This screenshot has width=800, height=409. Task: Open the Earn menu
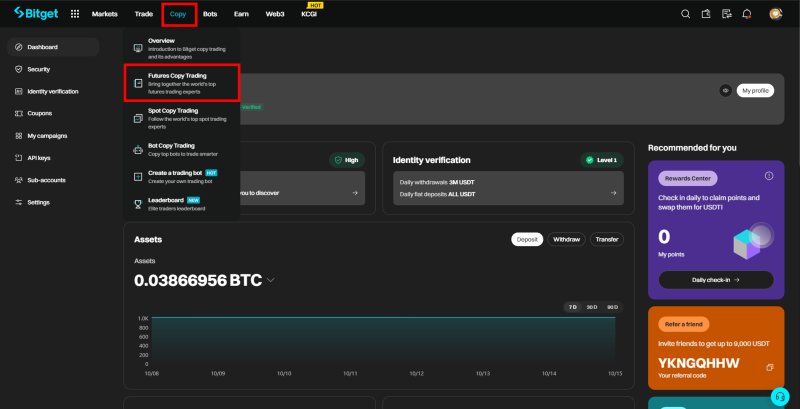click(x=241, y=14)
